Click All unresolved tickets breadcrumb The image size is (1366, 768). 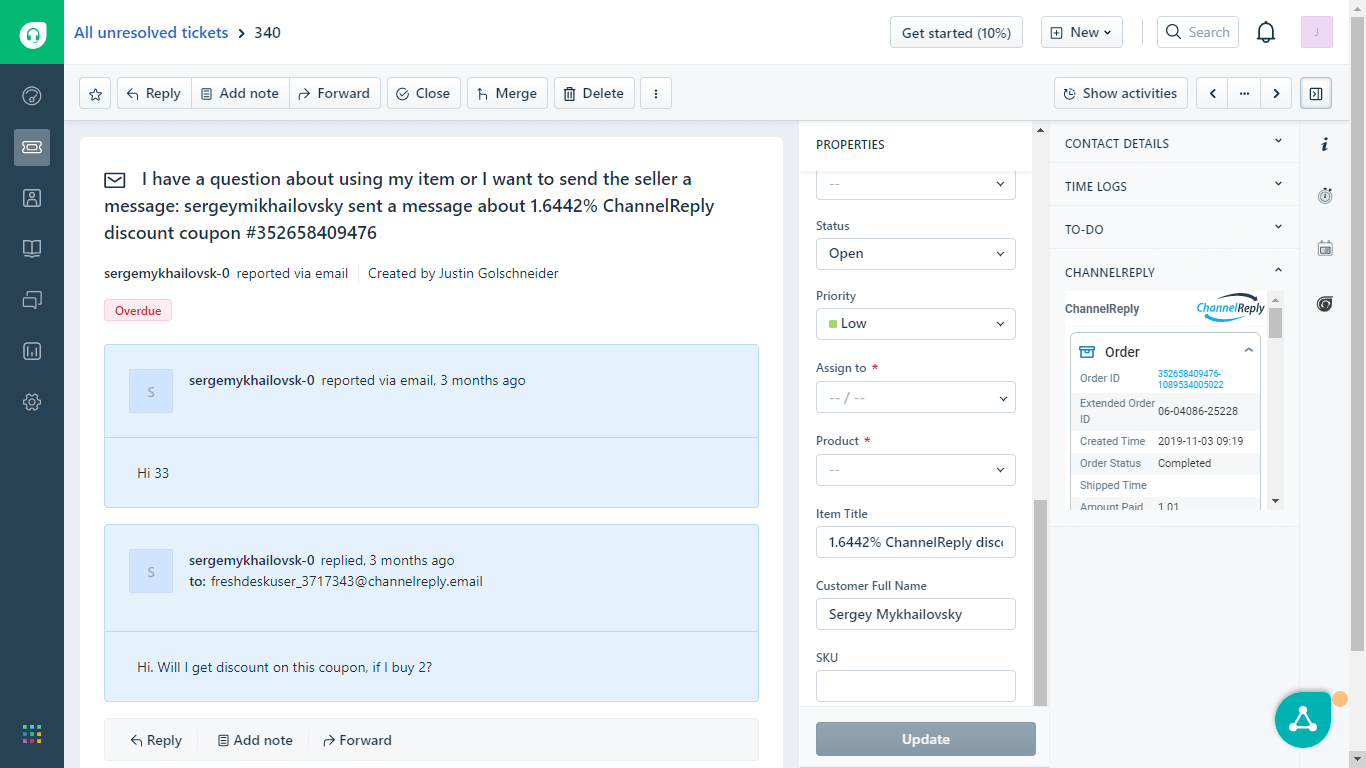pos(151,33)
